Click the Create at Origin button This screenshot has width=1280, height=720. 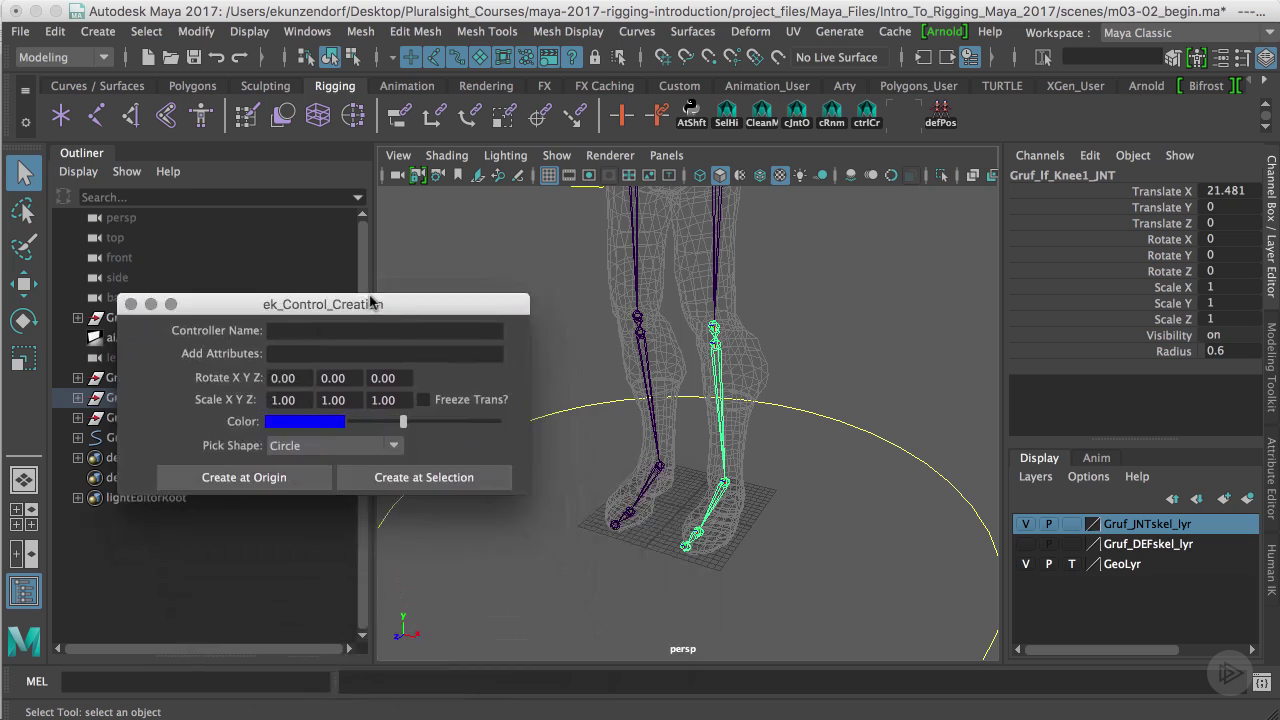click(244, 477)
